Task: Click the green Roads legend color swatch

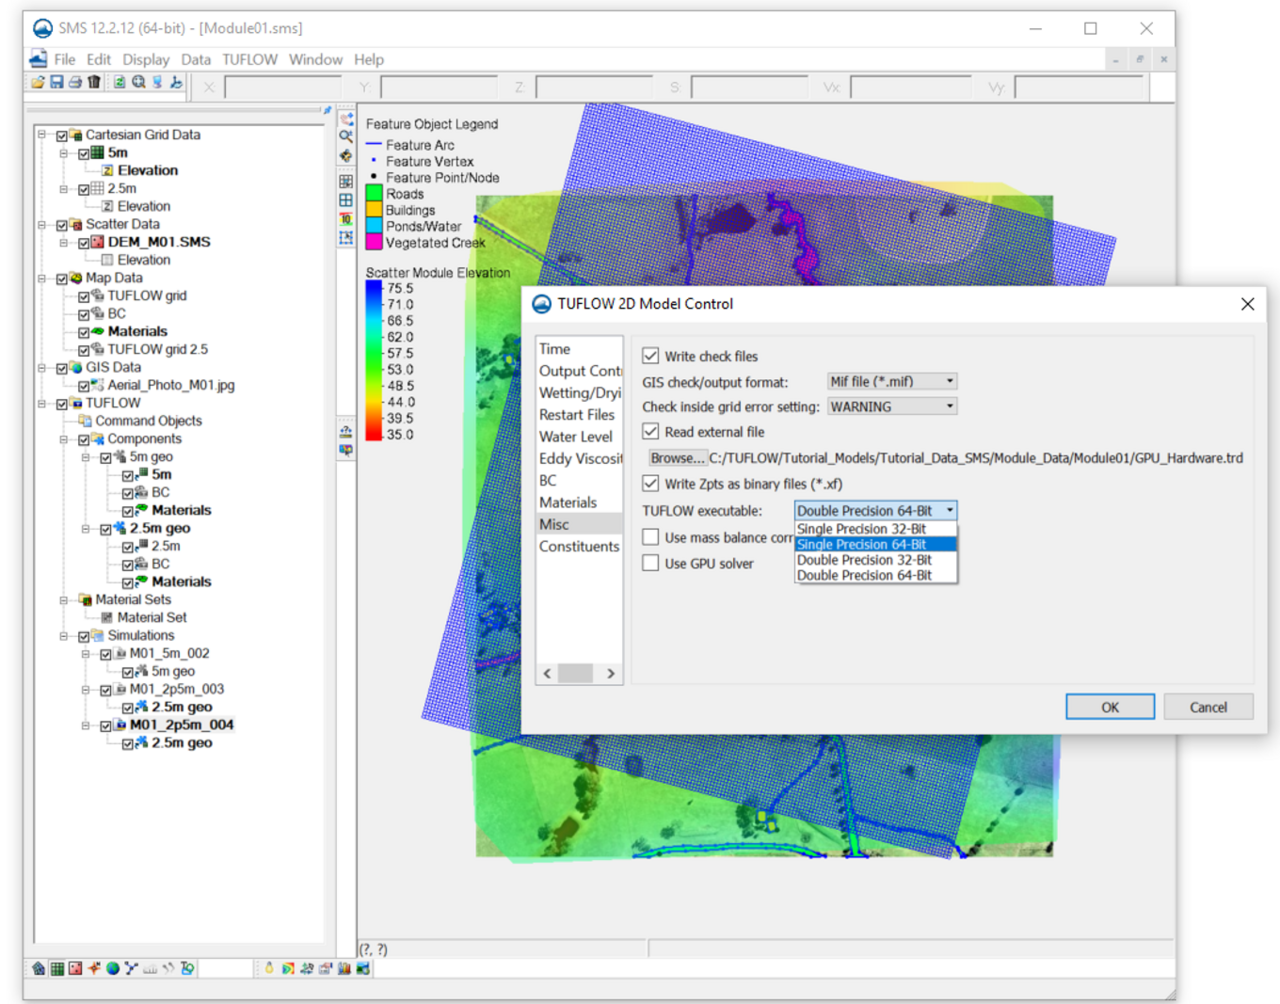Action: pyautogui.click(x=374, y=194)
